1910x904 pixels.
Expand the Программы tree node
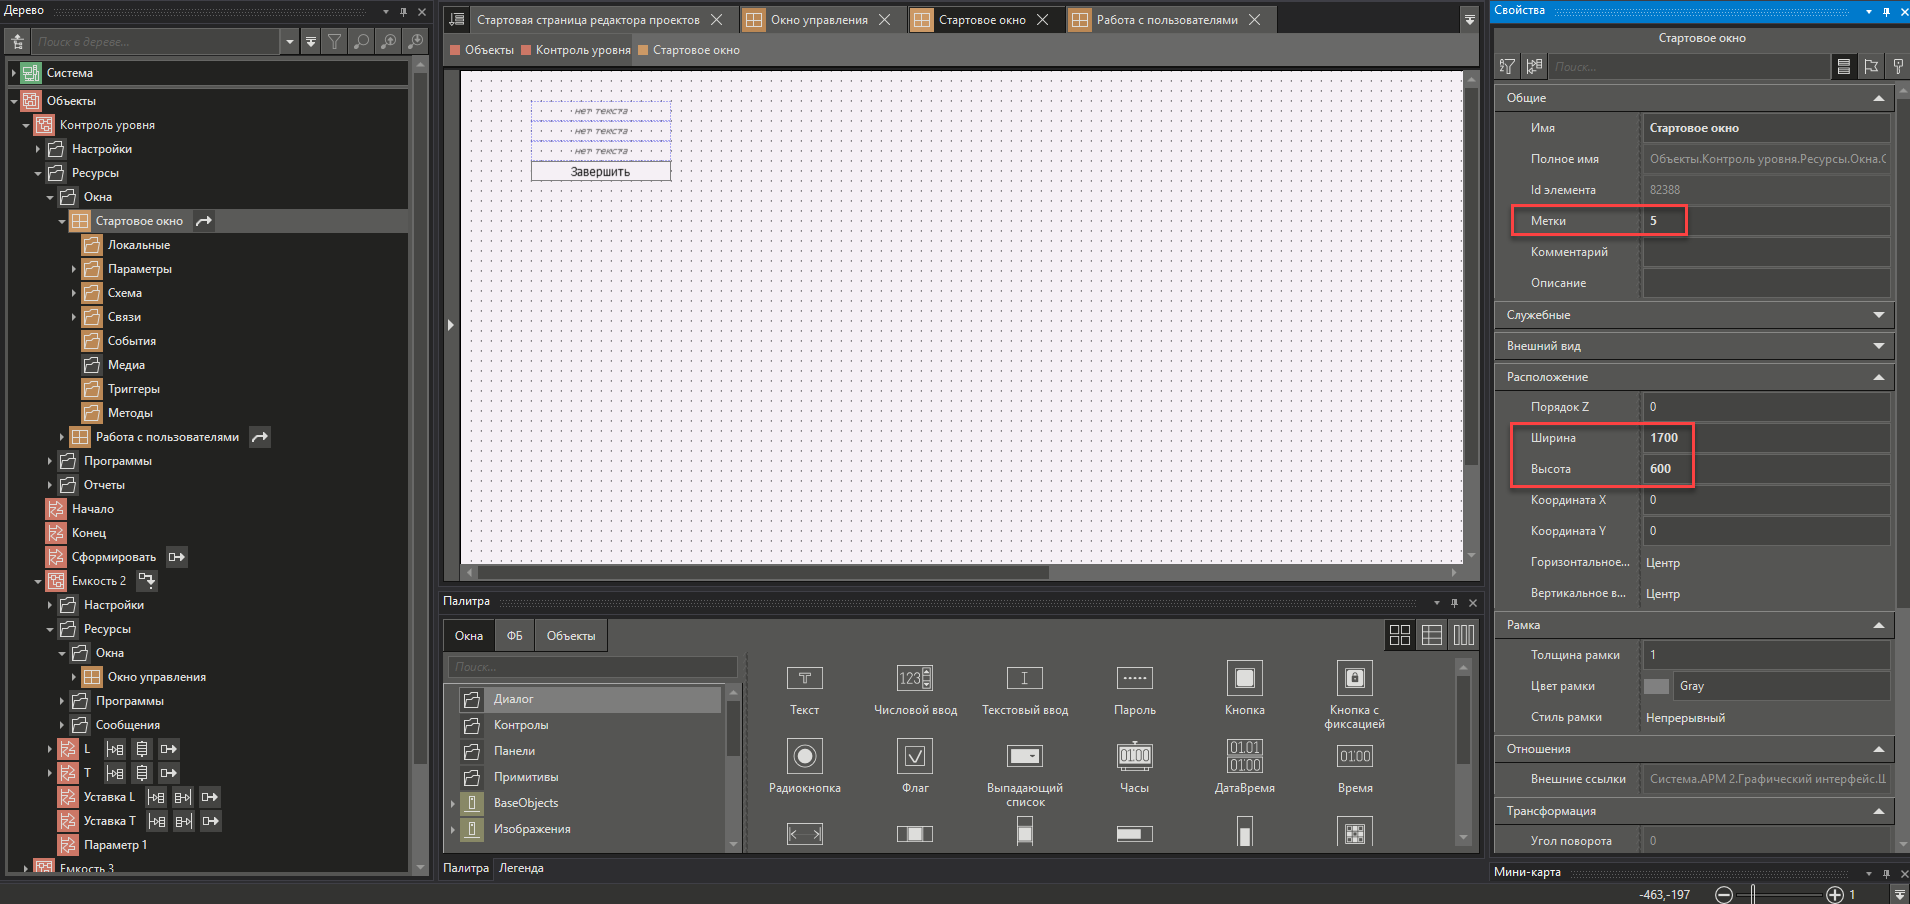click(49, 460)
